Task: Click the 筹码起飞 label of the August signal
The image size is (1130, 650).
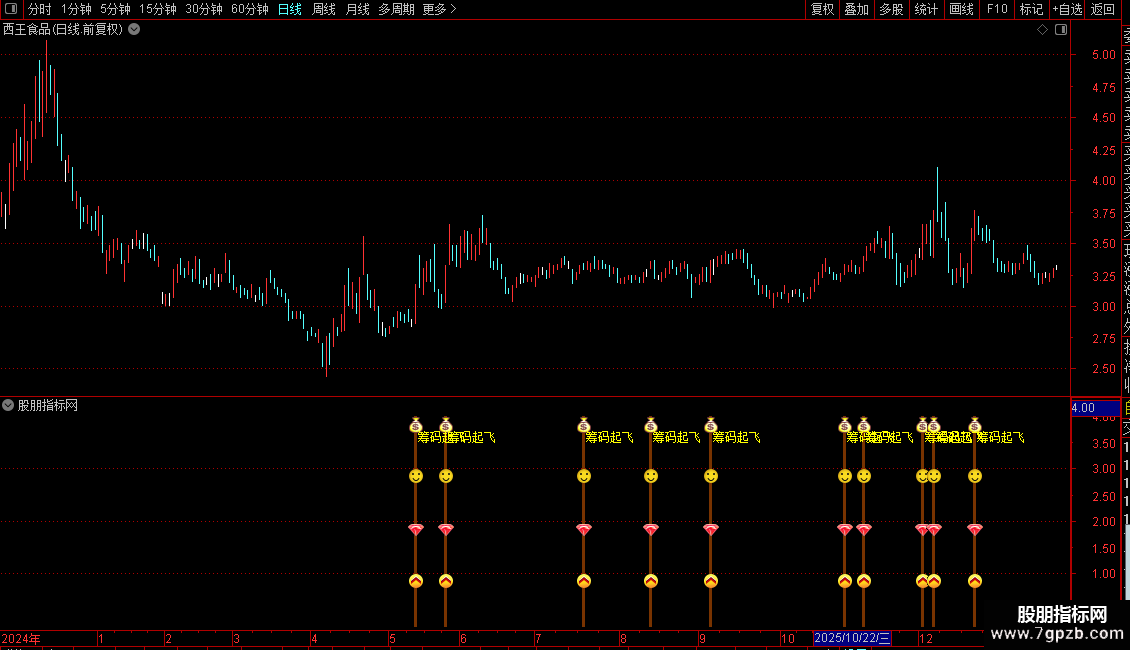Action: tap(676, 437)
